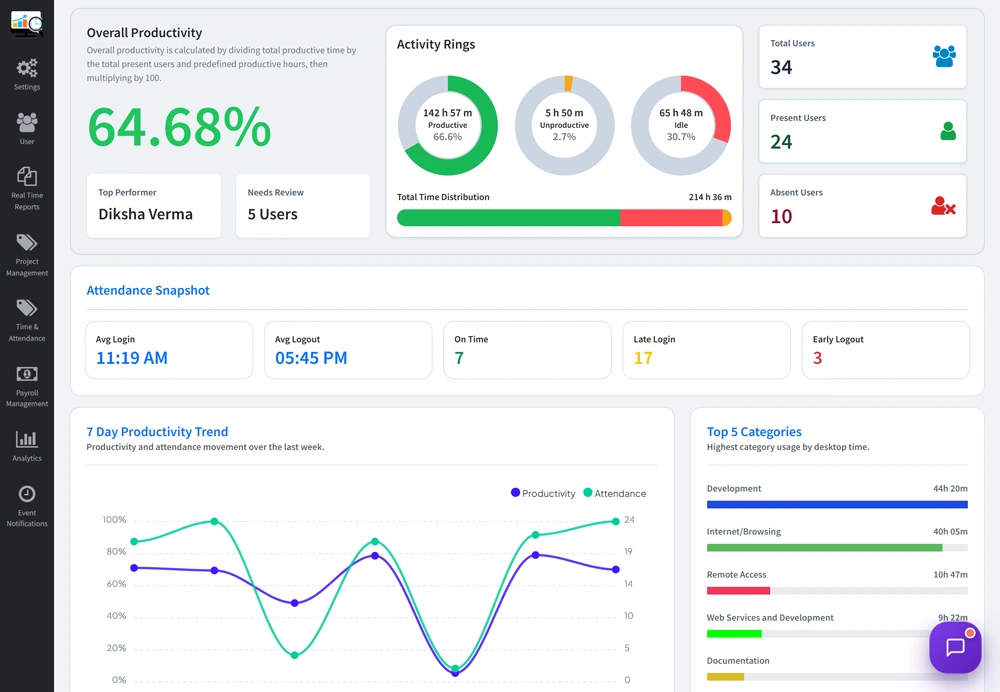Click the Total Users group icon
The image size is (1000, 692).
[x=944, y=56]
